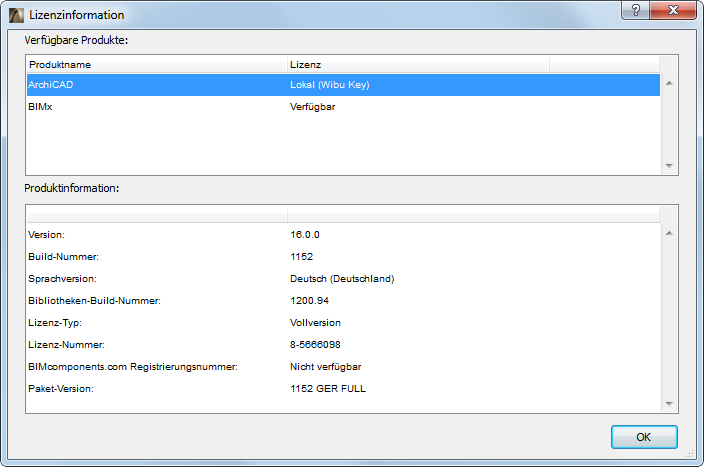Click the dialog resize grip corner
Image resolution: width=704 pixels, height=467 pixels.
point(690,454)
